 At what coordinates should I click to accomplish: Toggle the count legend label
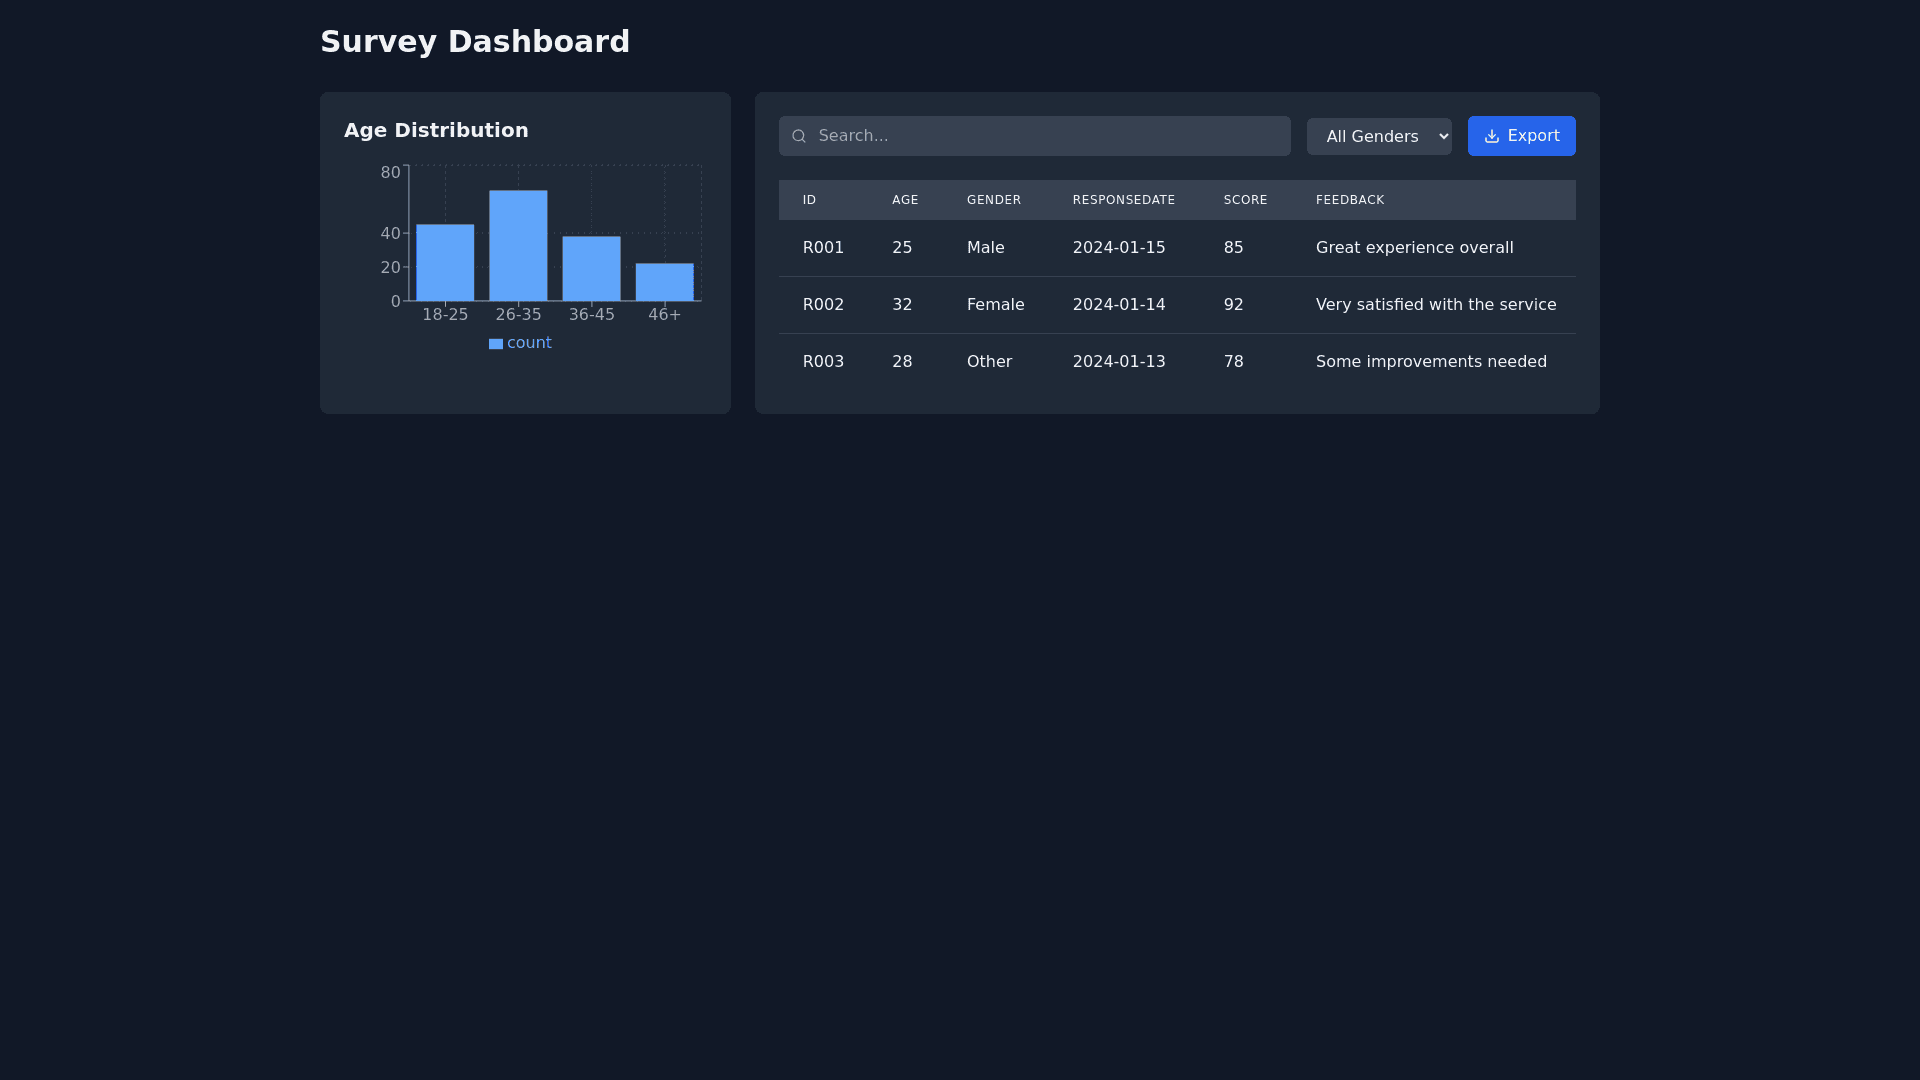pyautogui.click(x=529, y=343)
